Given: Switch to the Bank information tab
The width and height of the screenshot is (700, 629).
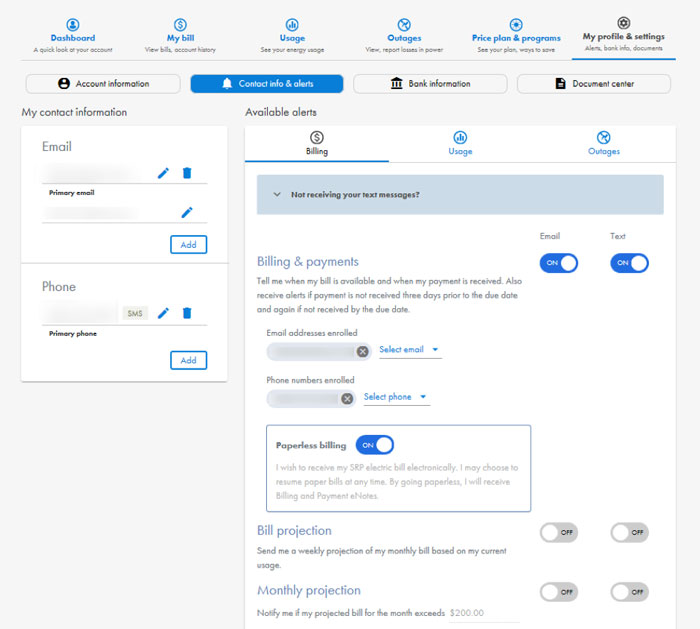Looking at the screenshot, I should [430, 83].
